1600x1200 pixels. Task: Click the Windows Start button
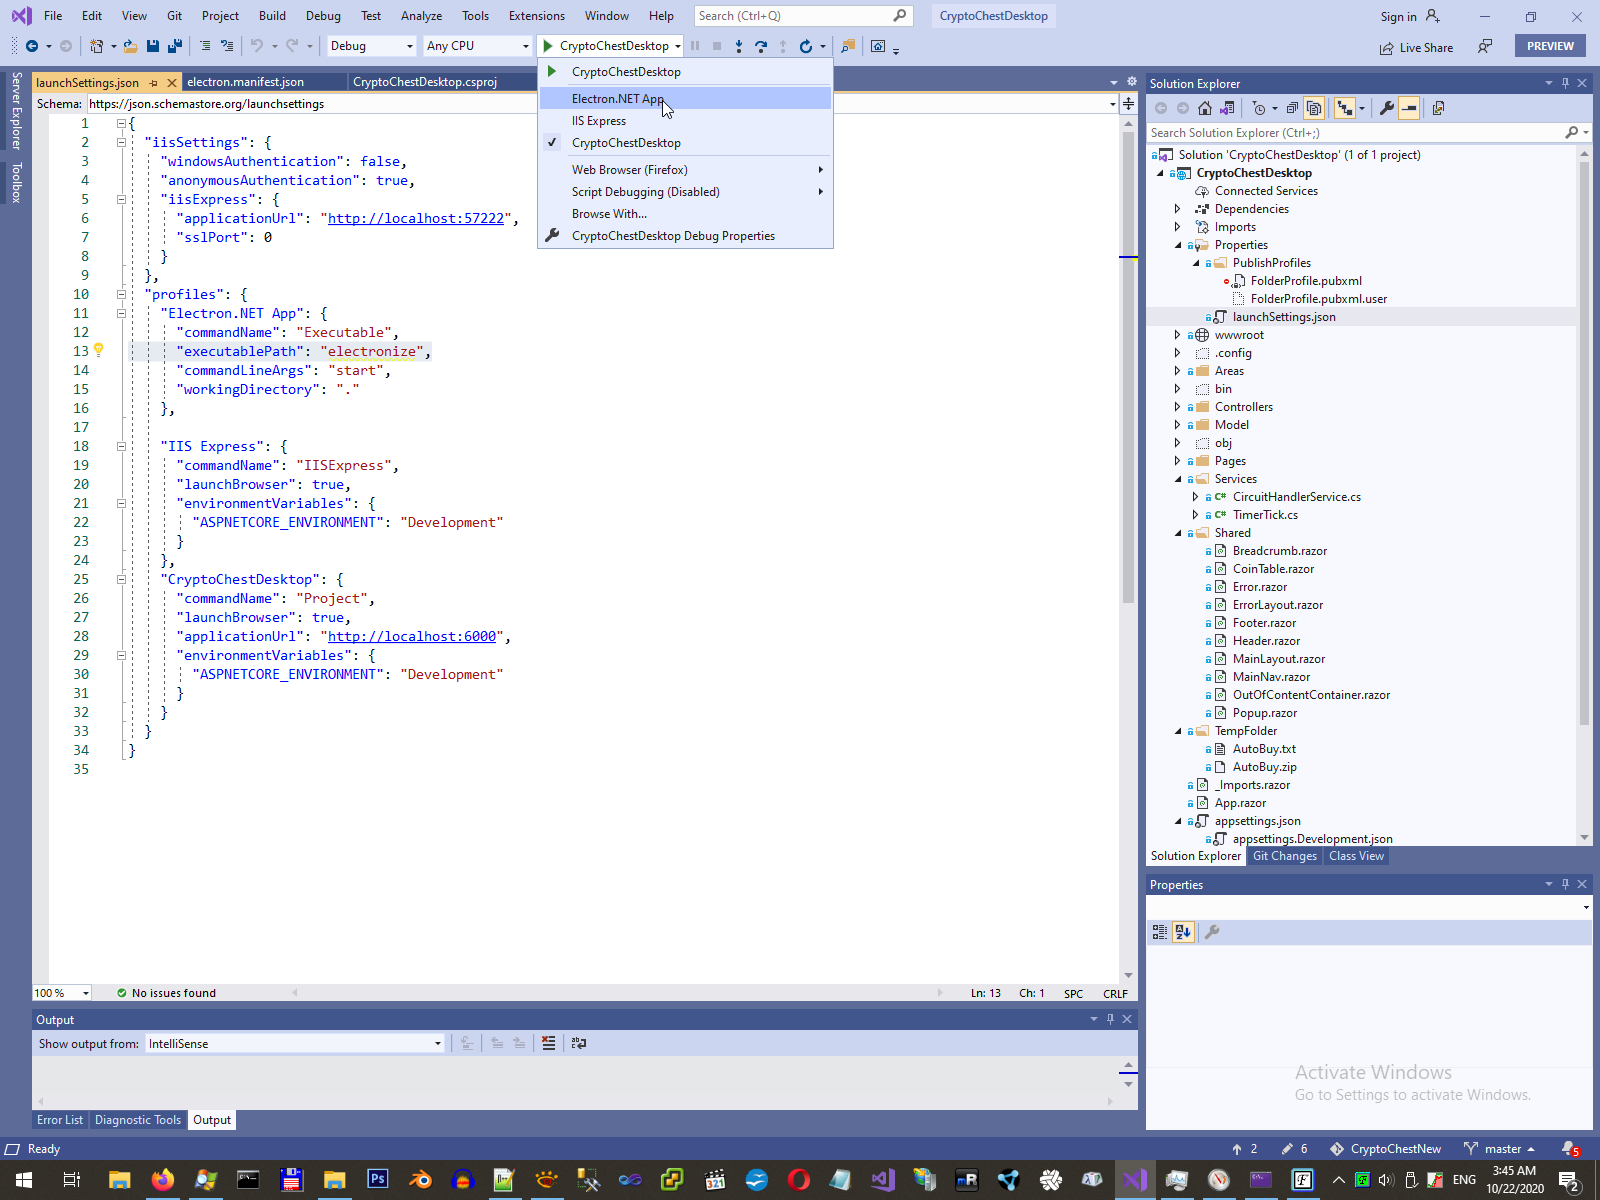(24, 1180)
